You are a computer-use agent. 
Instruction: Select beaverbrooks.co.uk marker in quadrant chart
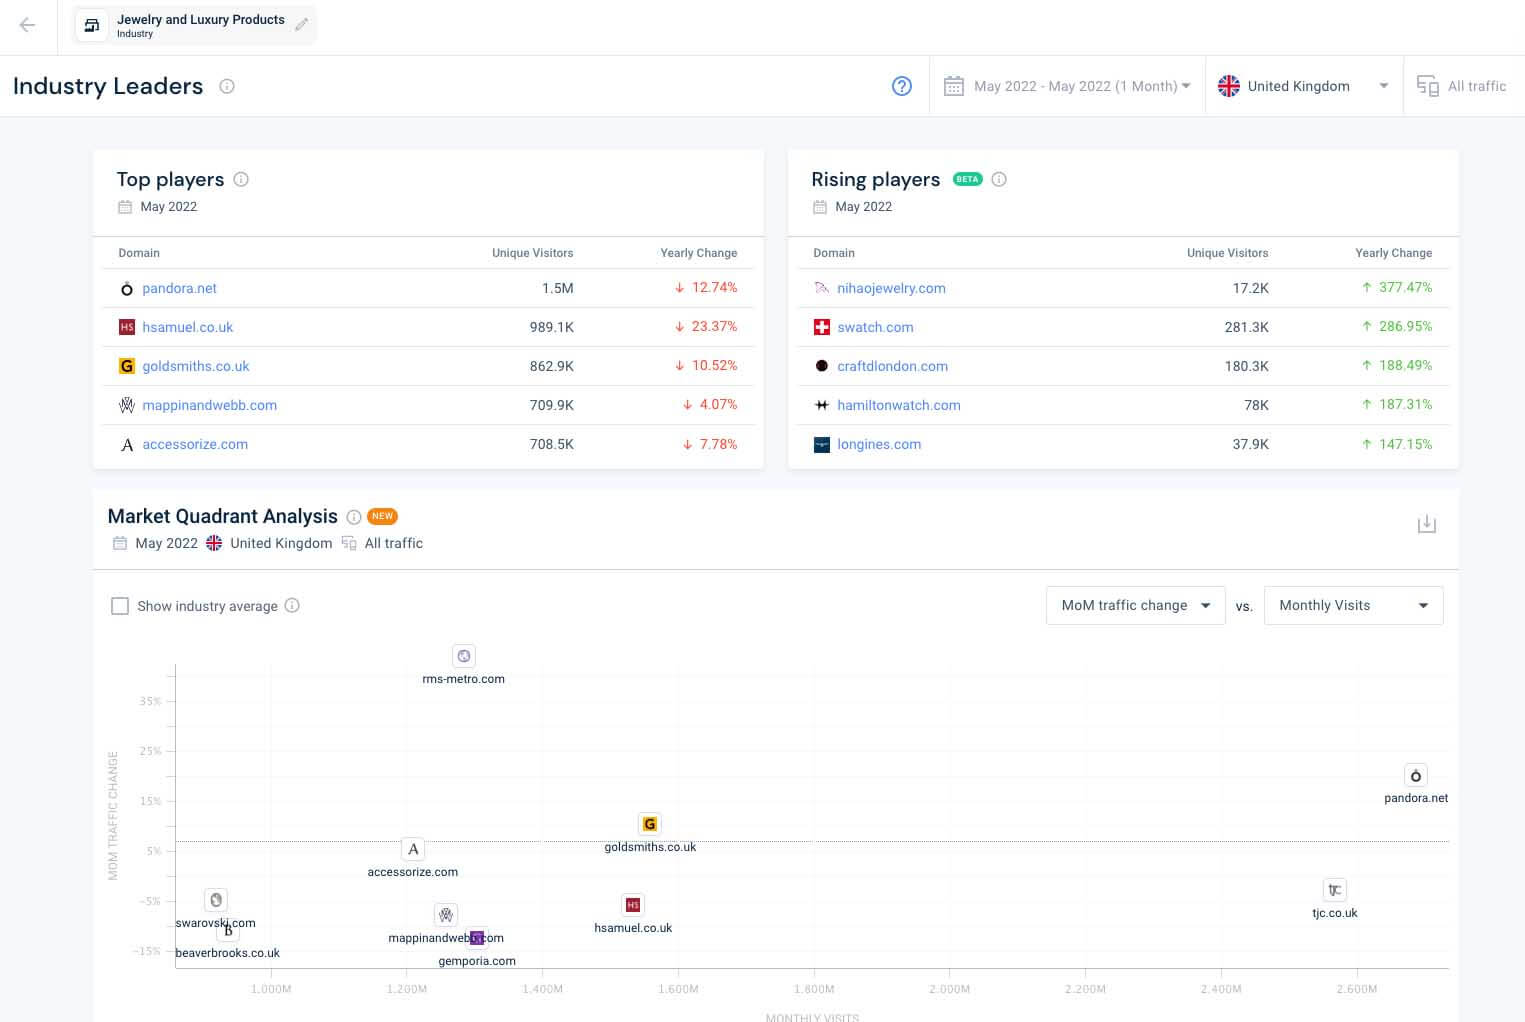point(228,931)
